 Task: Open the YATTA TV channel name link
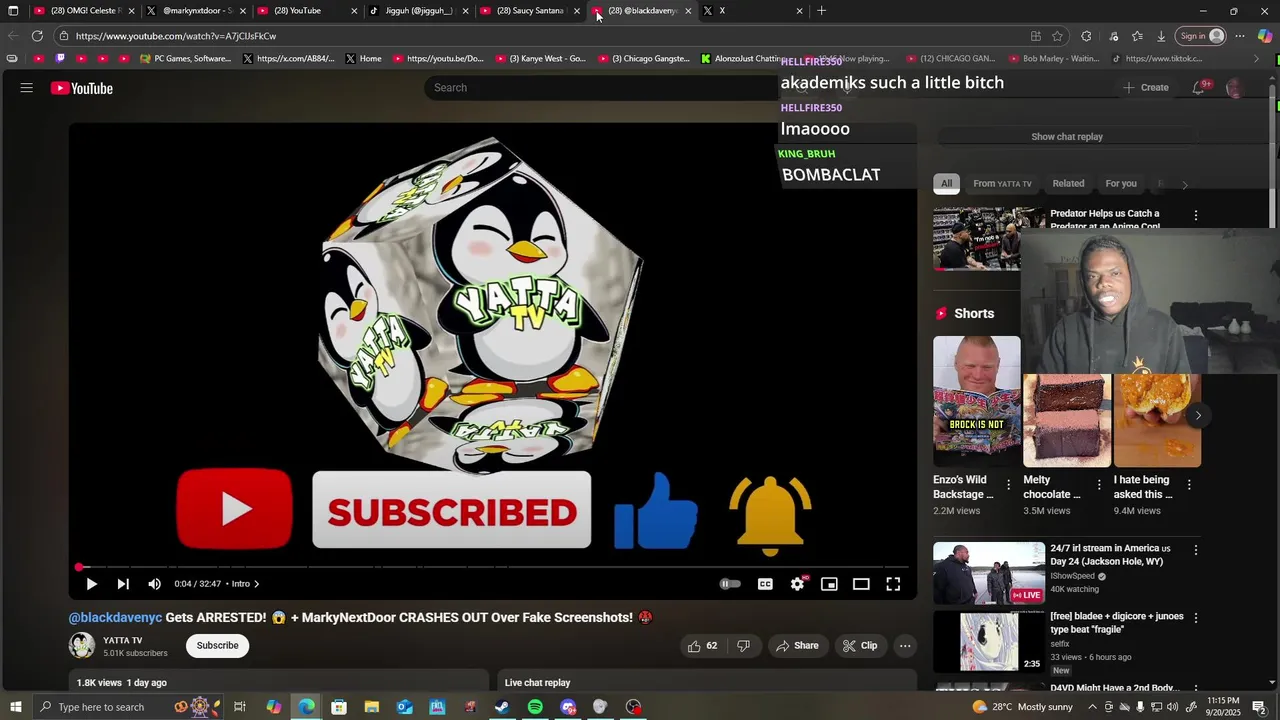123,640
